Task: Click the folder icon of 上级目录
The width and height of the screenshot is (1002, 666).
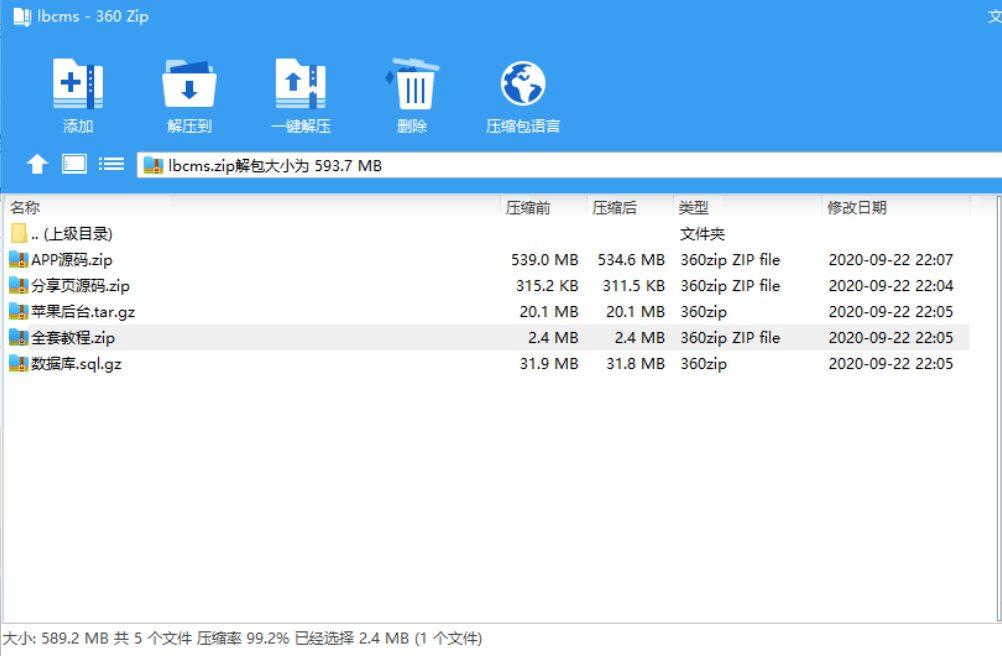Action: click(19, 233)
